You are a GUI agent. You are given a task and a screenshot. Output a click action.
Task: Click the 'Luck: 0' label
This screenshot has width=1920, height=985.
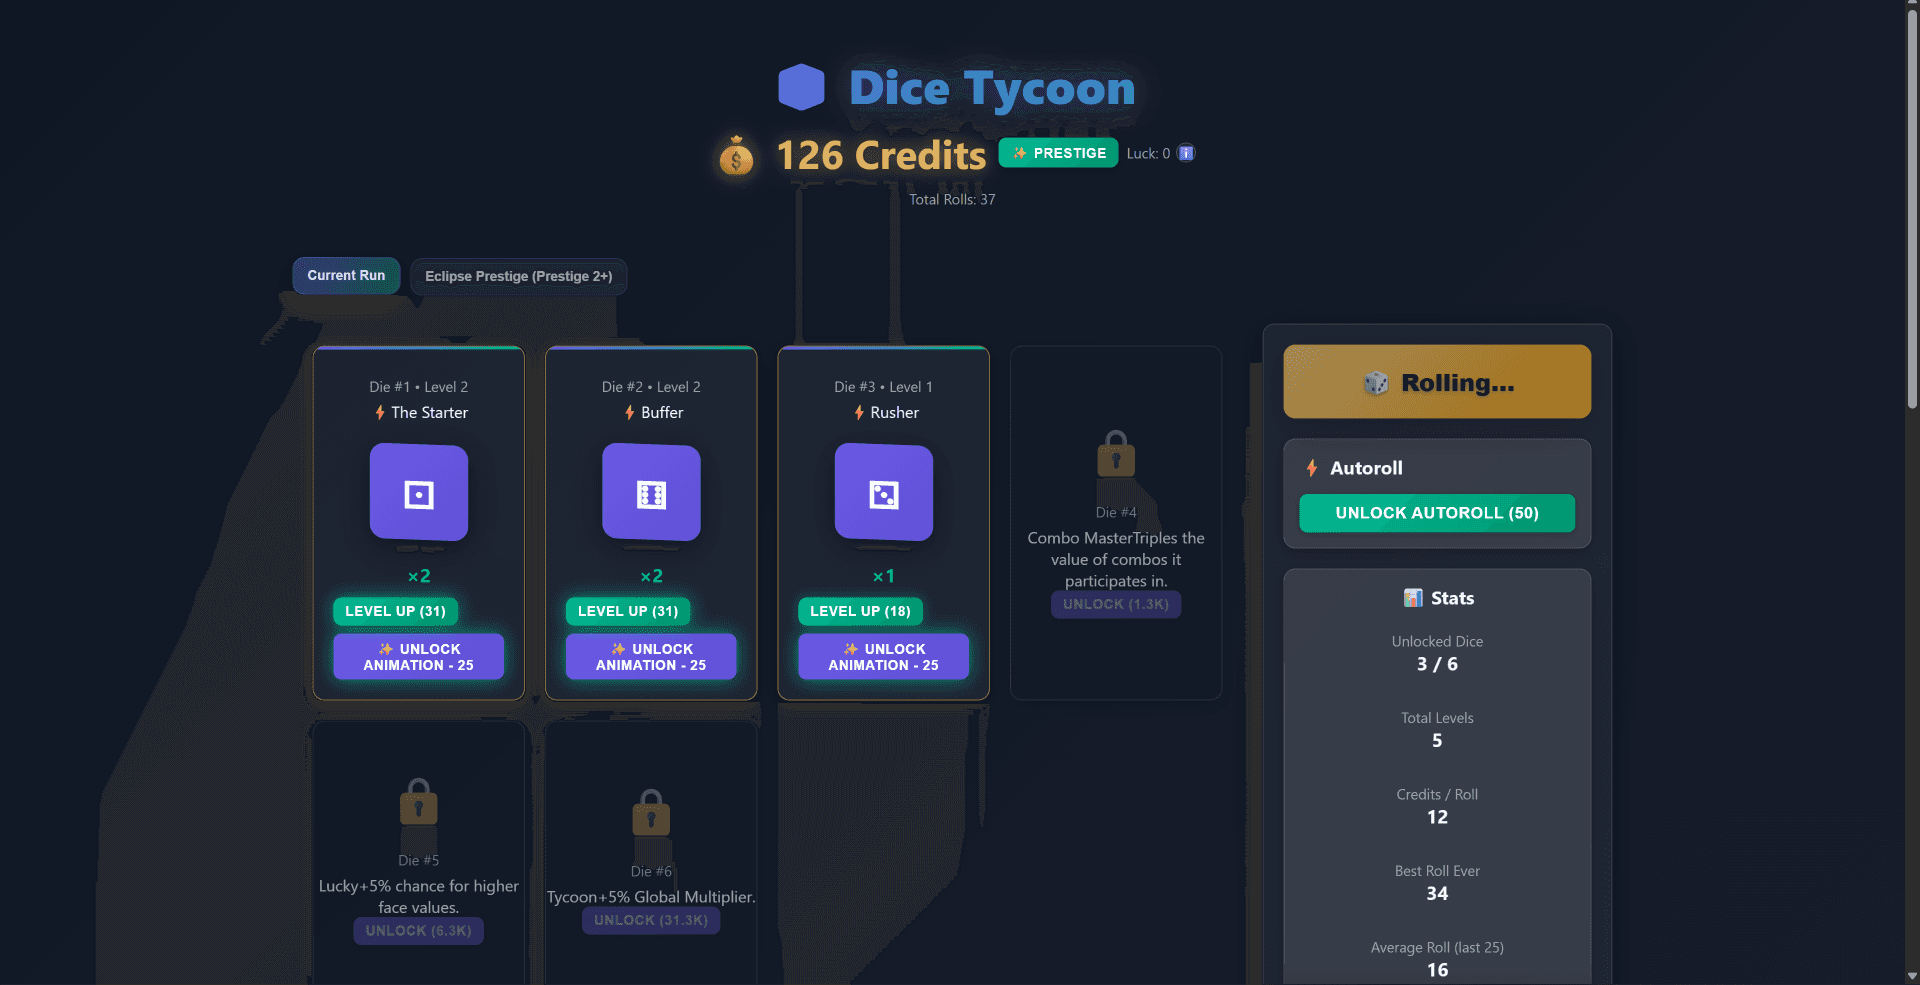tap(1148, 153)
